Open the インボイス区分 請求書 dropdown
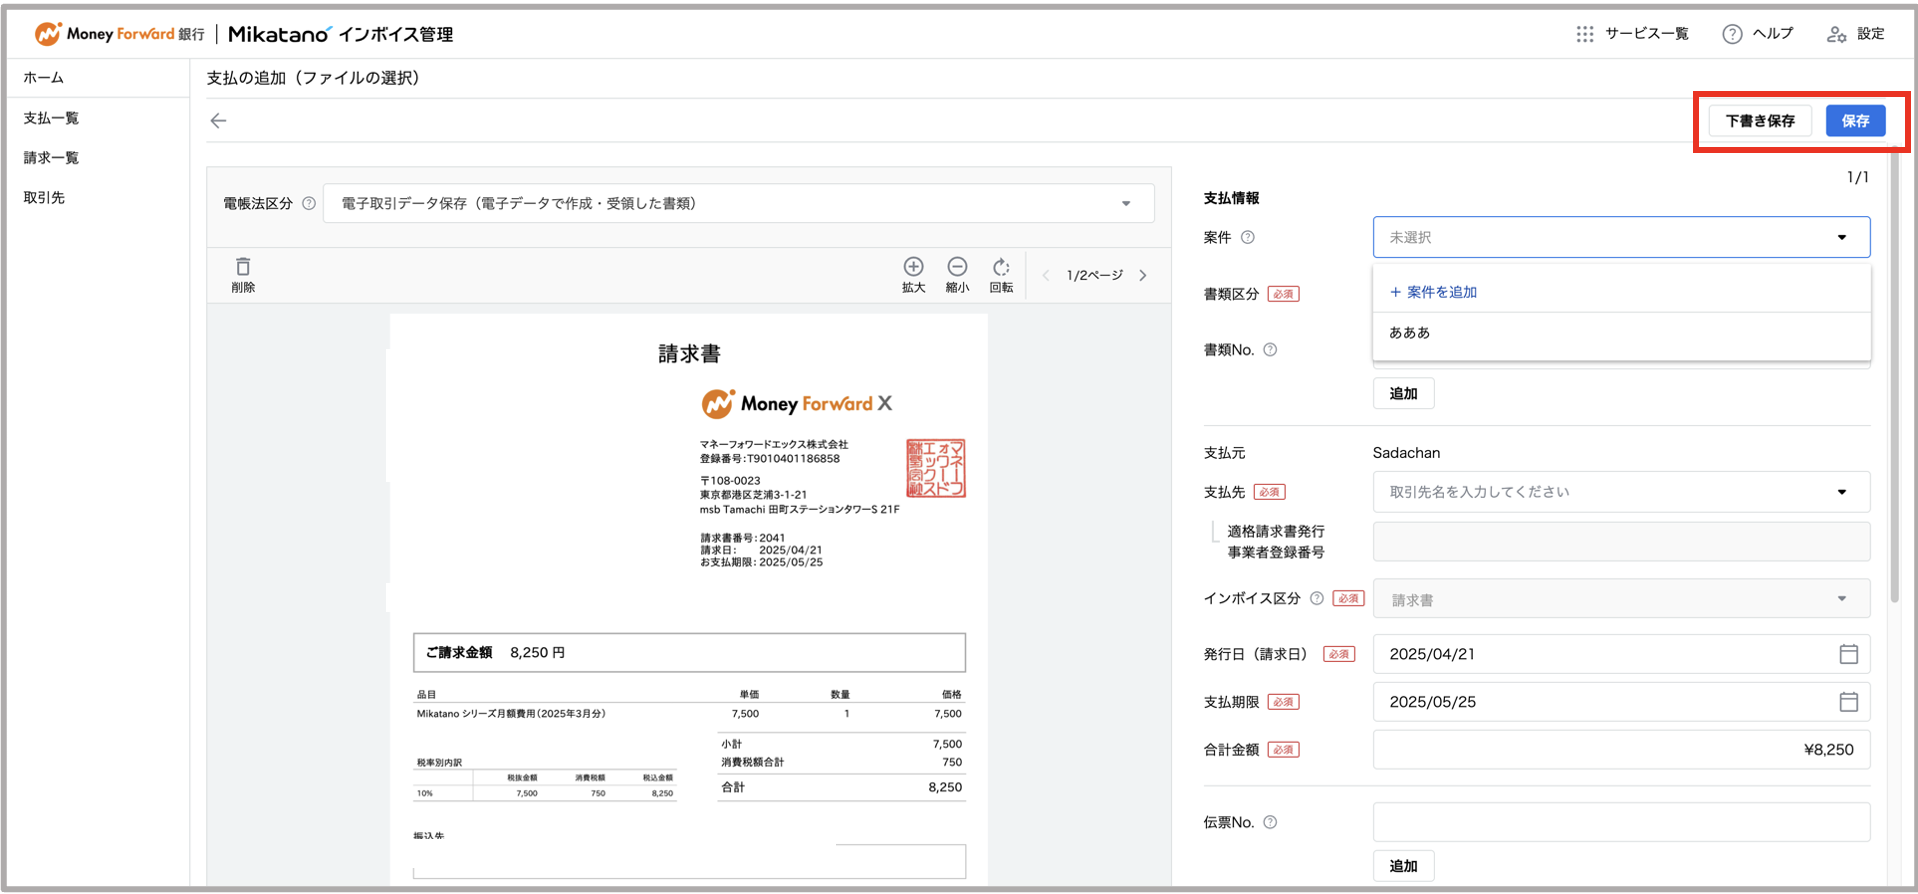This screenshot has height=894, width=1918. click(1621, 599)
